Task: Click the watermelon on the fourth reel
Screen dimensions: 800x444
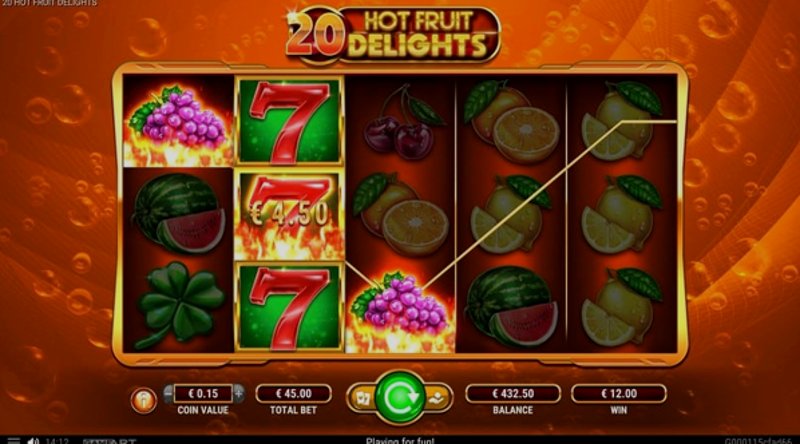Action: [x=512, y=305]
